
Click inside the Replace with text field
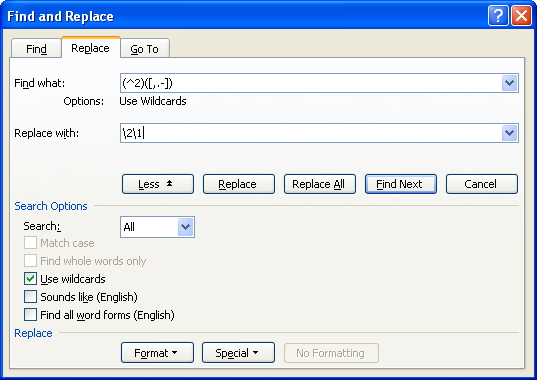[x=311, y=133]
